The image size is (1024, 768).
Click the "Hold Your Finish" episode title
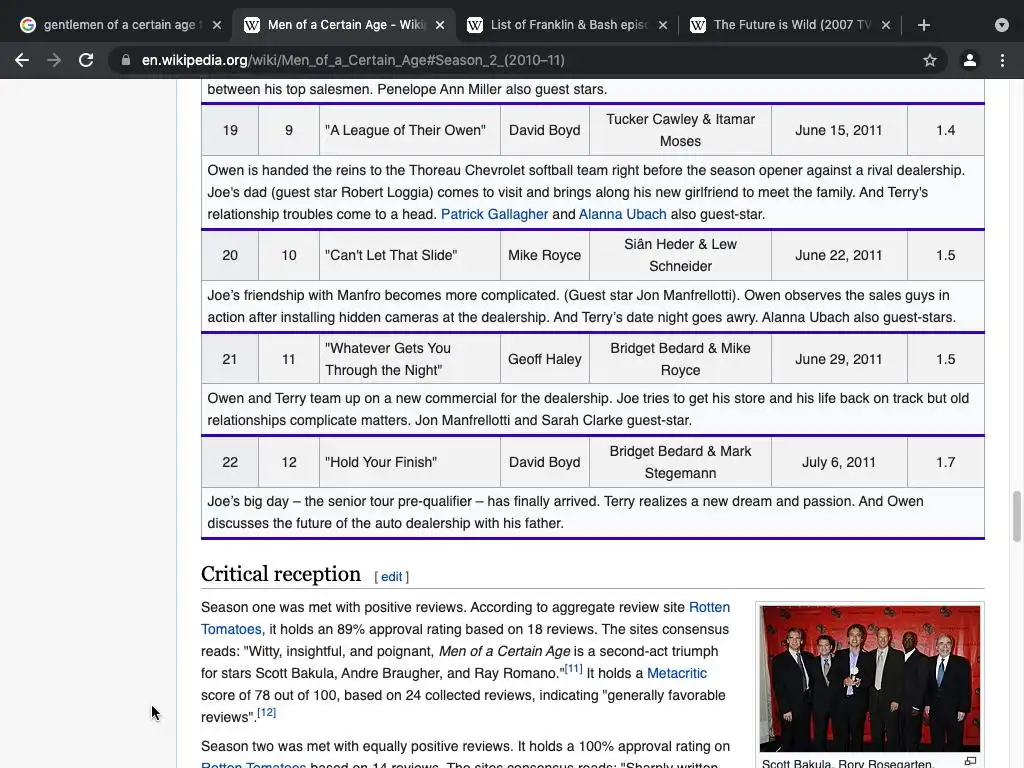[381, 462]
